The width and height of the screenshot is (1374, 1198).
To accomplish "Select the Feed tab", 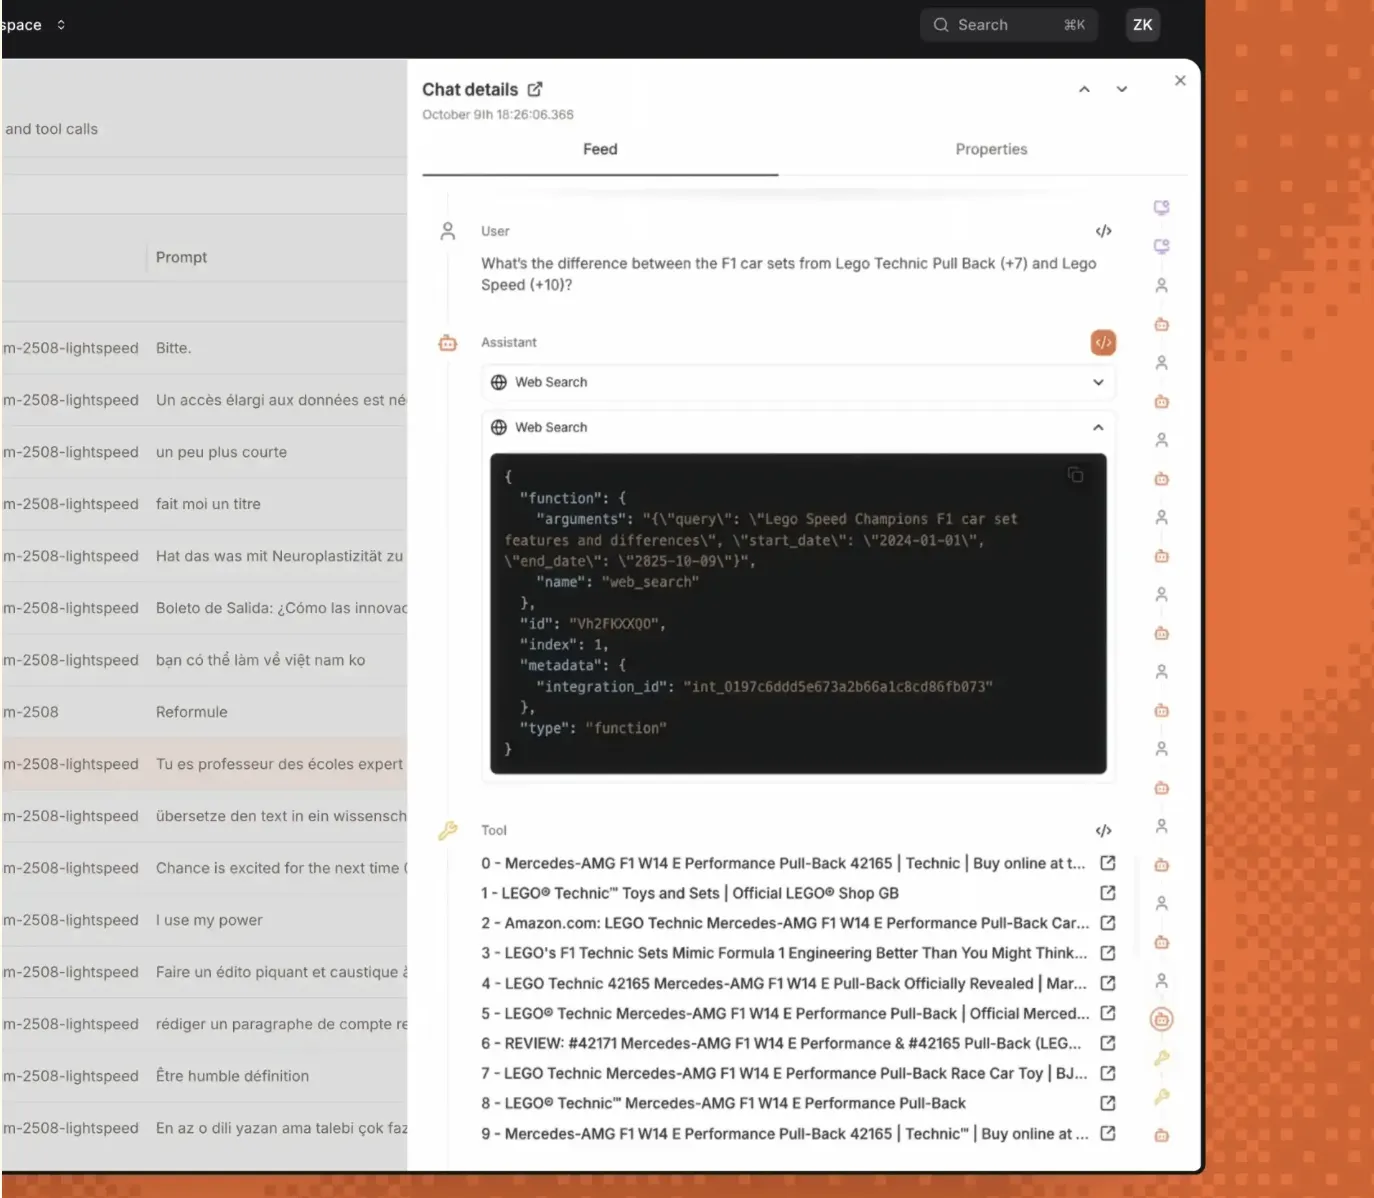I will coord(600,149).
